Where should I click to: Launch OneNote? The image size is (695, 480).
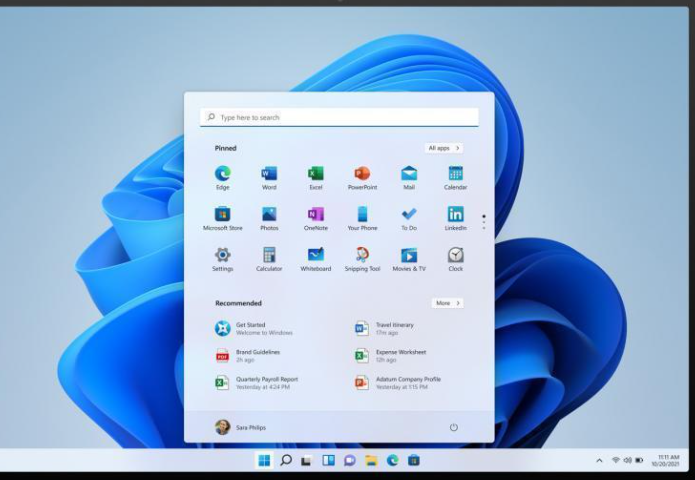[316, 219]
